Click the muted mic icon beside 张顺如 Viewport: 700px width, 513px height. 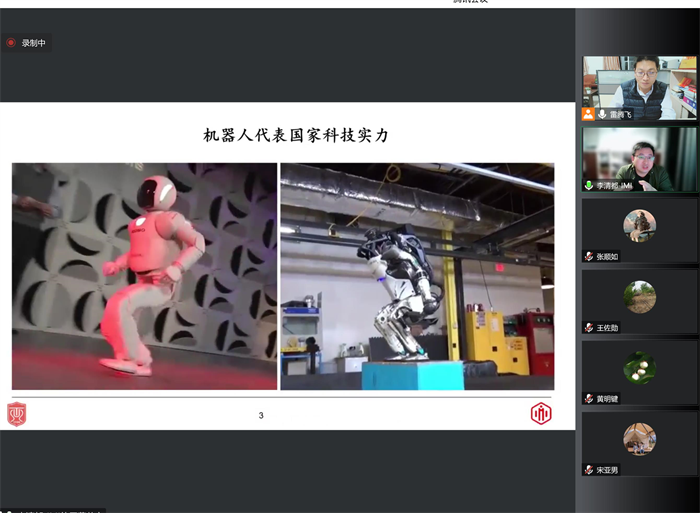[x=589, y=256]
